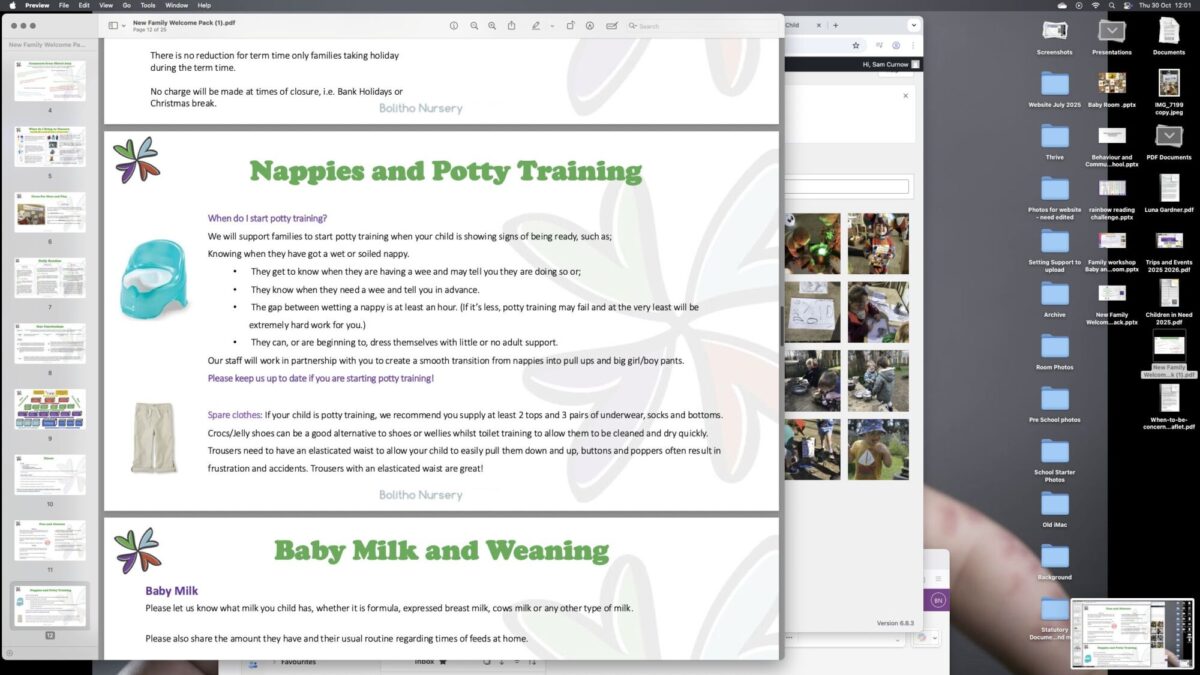
Task: Zoom in using the magnifier plus icon
Action: click(x=493, y=26)
